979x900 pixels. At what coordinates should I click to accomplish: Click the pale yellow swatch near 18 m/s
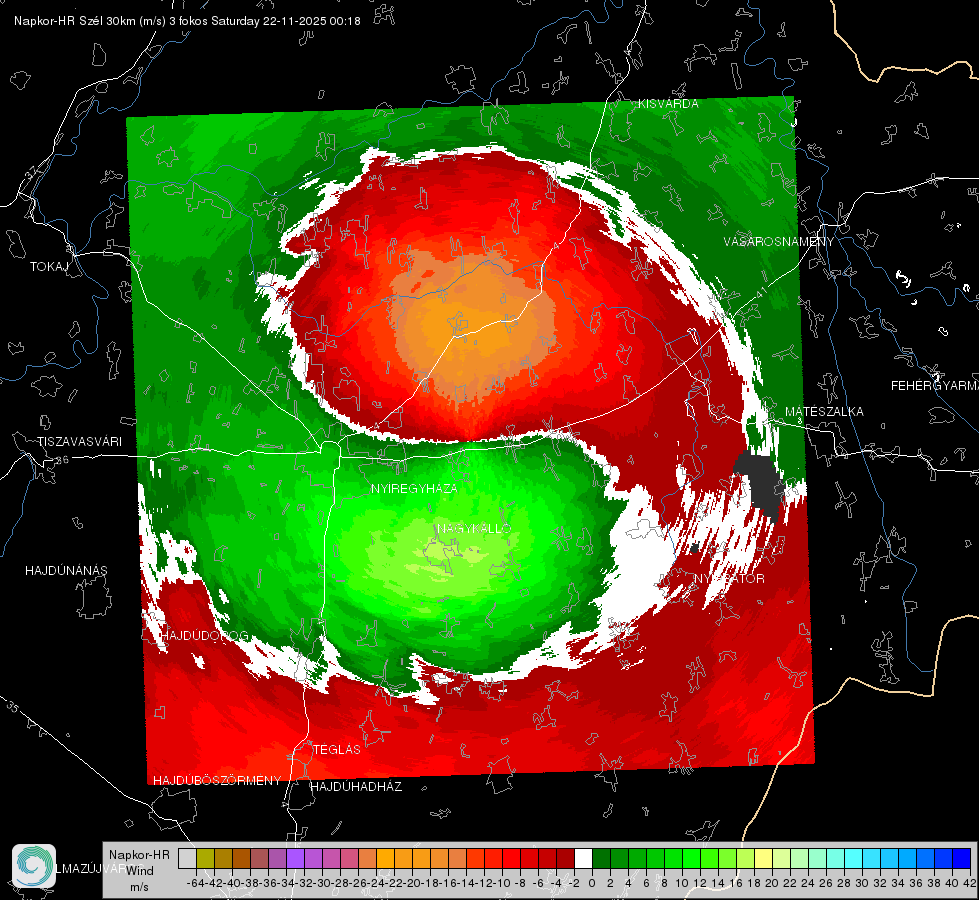[x=763, y=859]
